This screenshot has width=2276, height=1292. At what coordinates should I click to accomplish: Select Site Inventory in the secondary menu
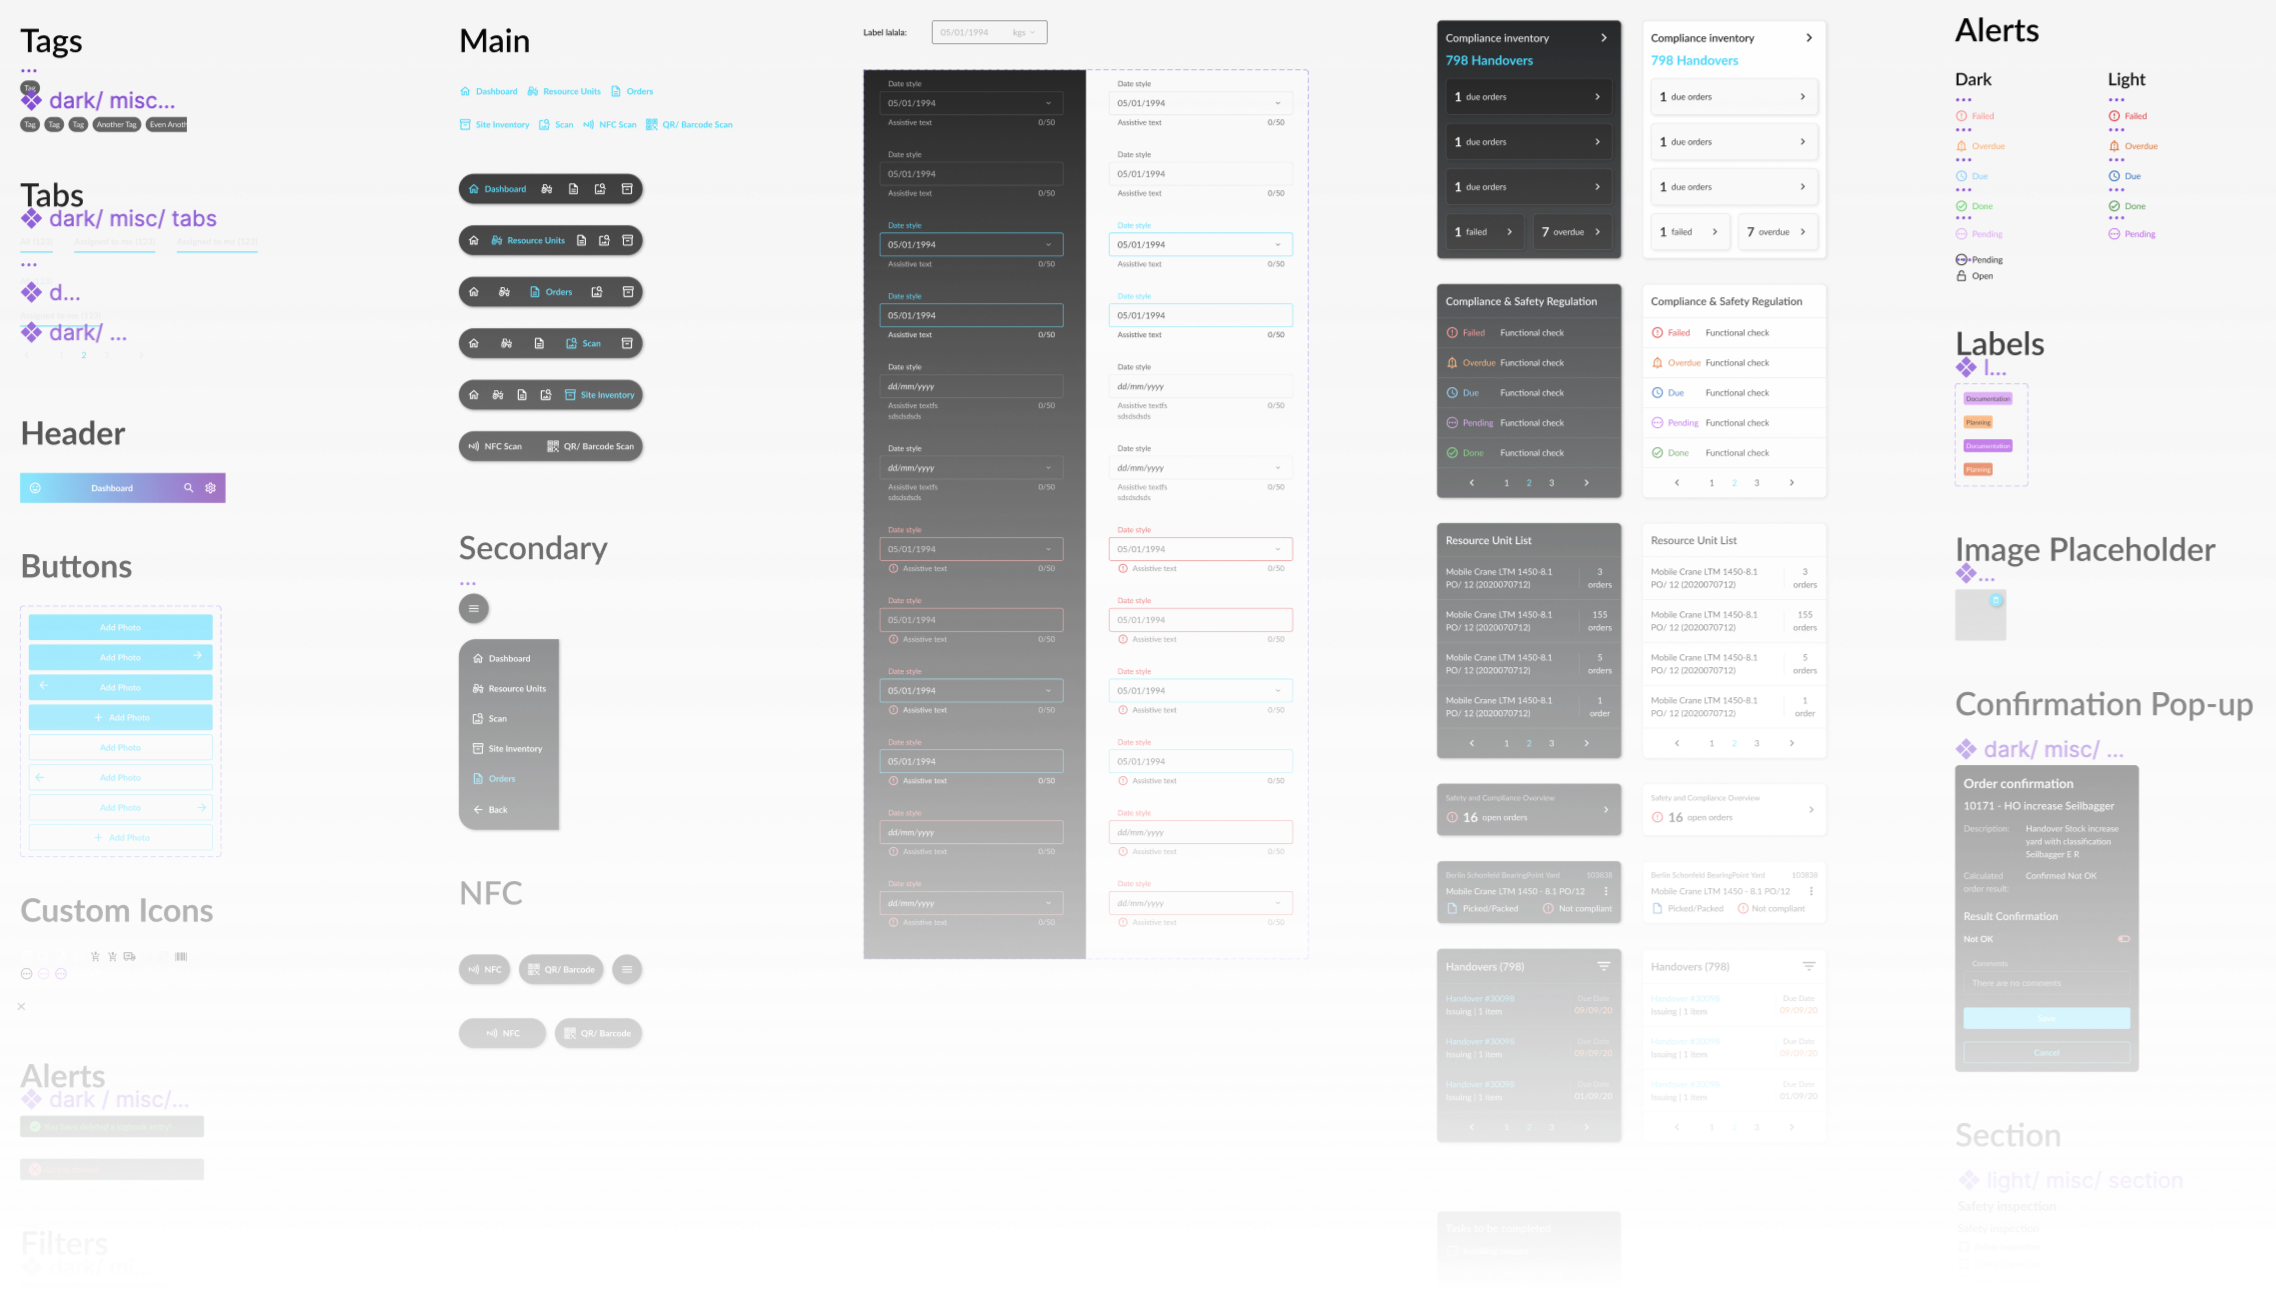509,748
